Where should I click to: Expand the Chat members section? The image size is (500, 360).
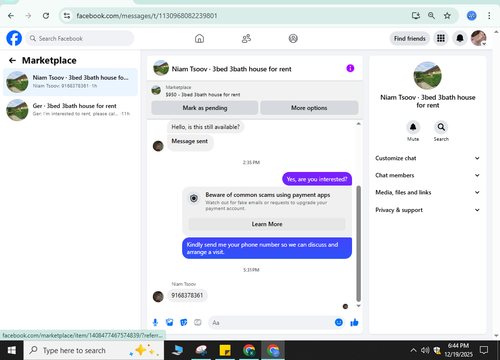click(427, 175)
